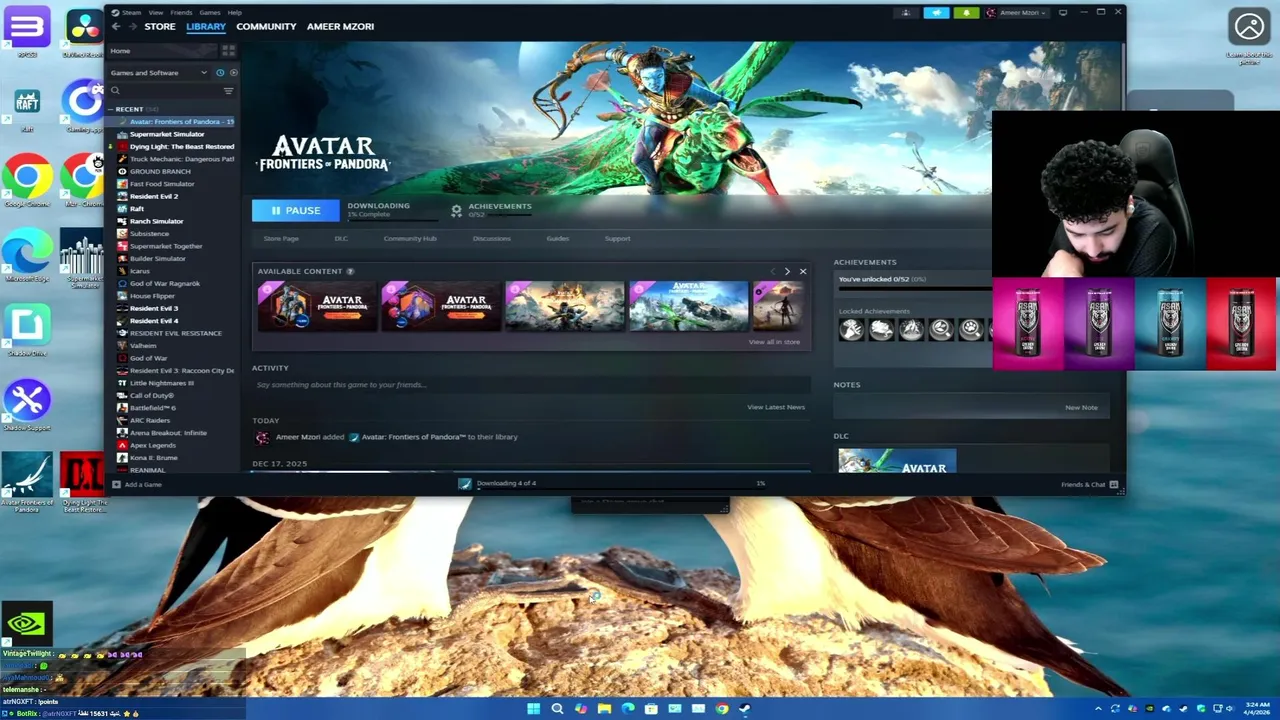Click the activity say something field
1280x720 pixels.
(531, 385)
